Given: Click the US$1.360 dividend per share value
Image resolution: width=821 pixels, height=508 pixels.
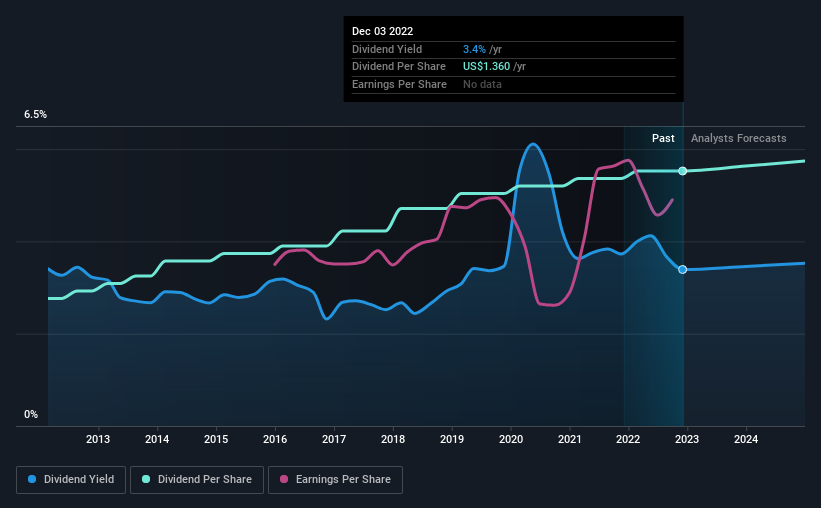Looking at the screenshot, I should coord(486,67).
